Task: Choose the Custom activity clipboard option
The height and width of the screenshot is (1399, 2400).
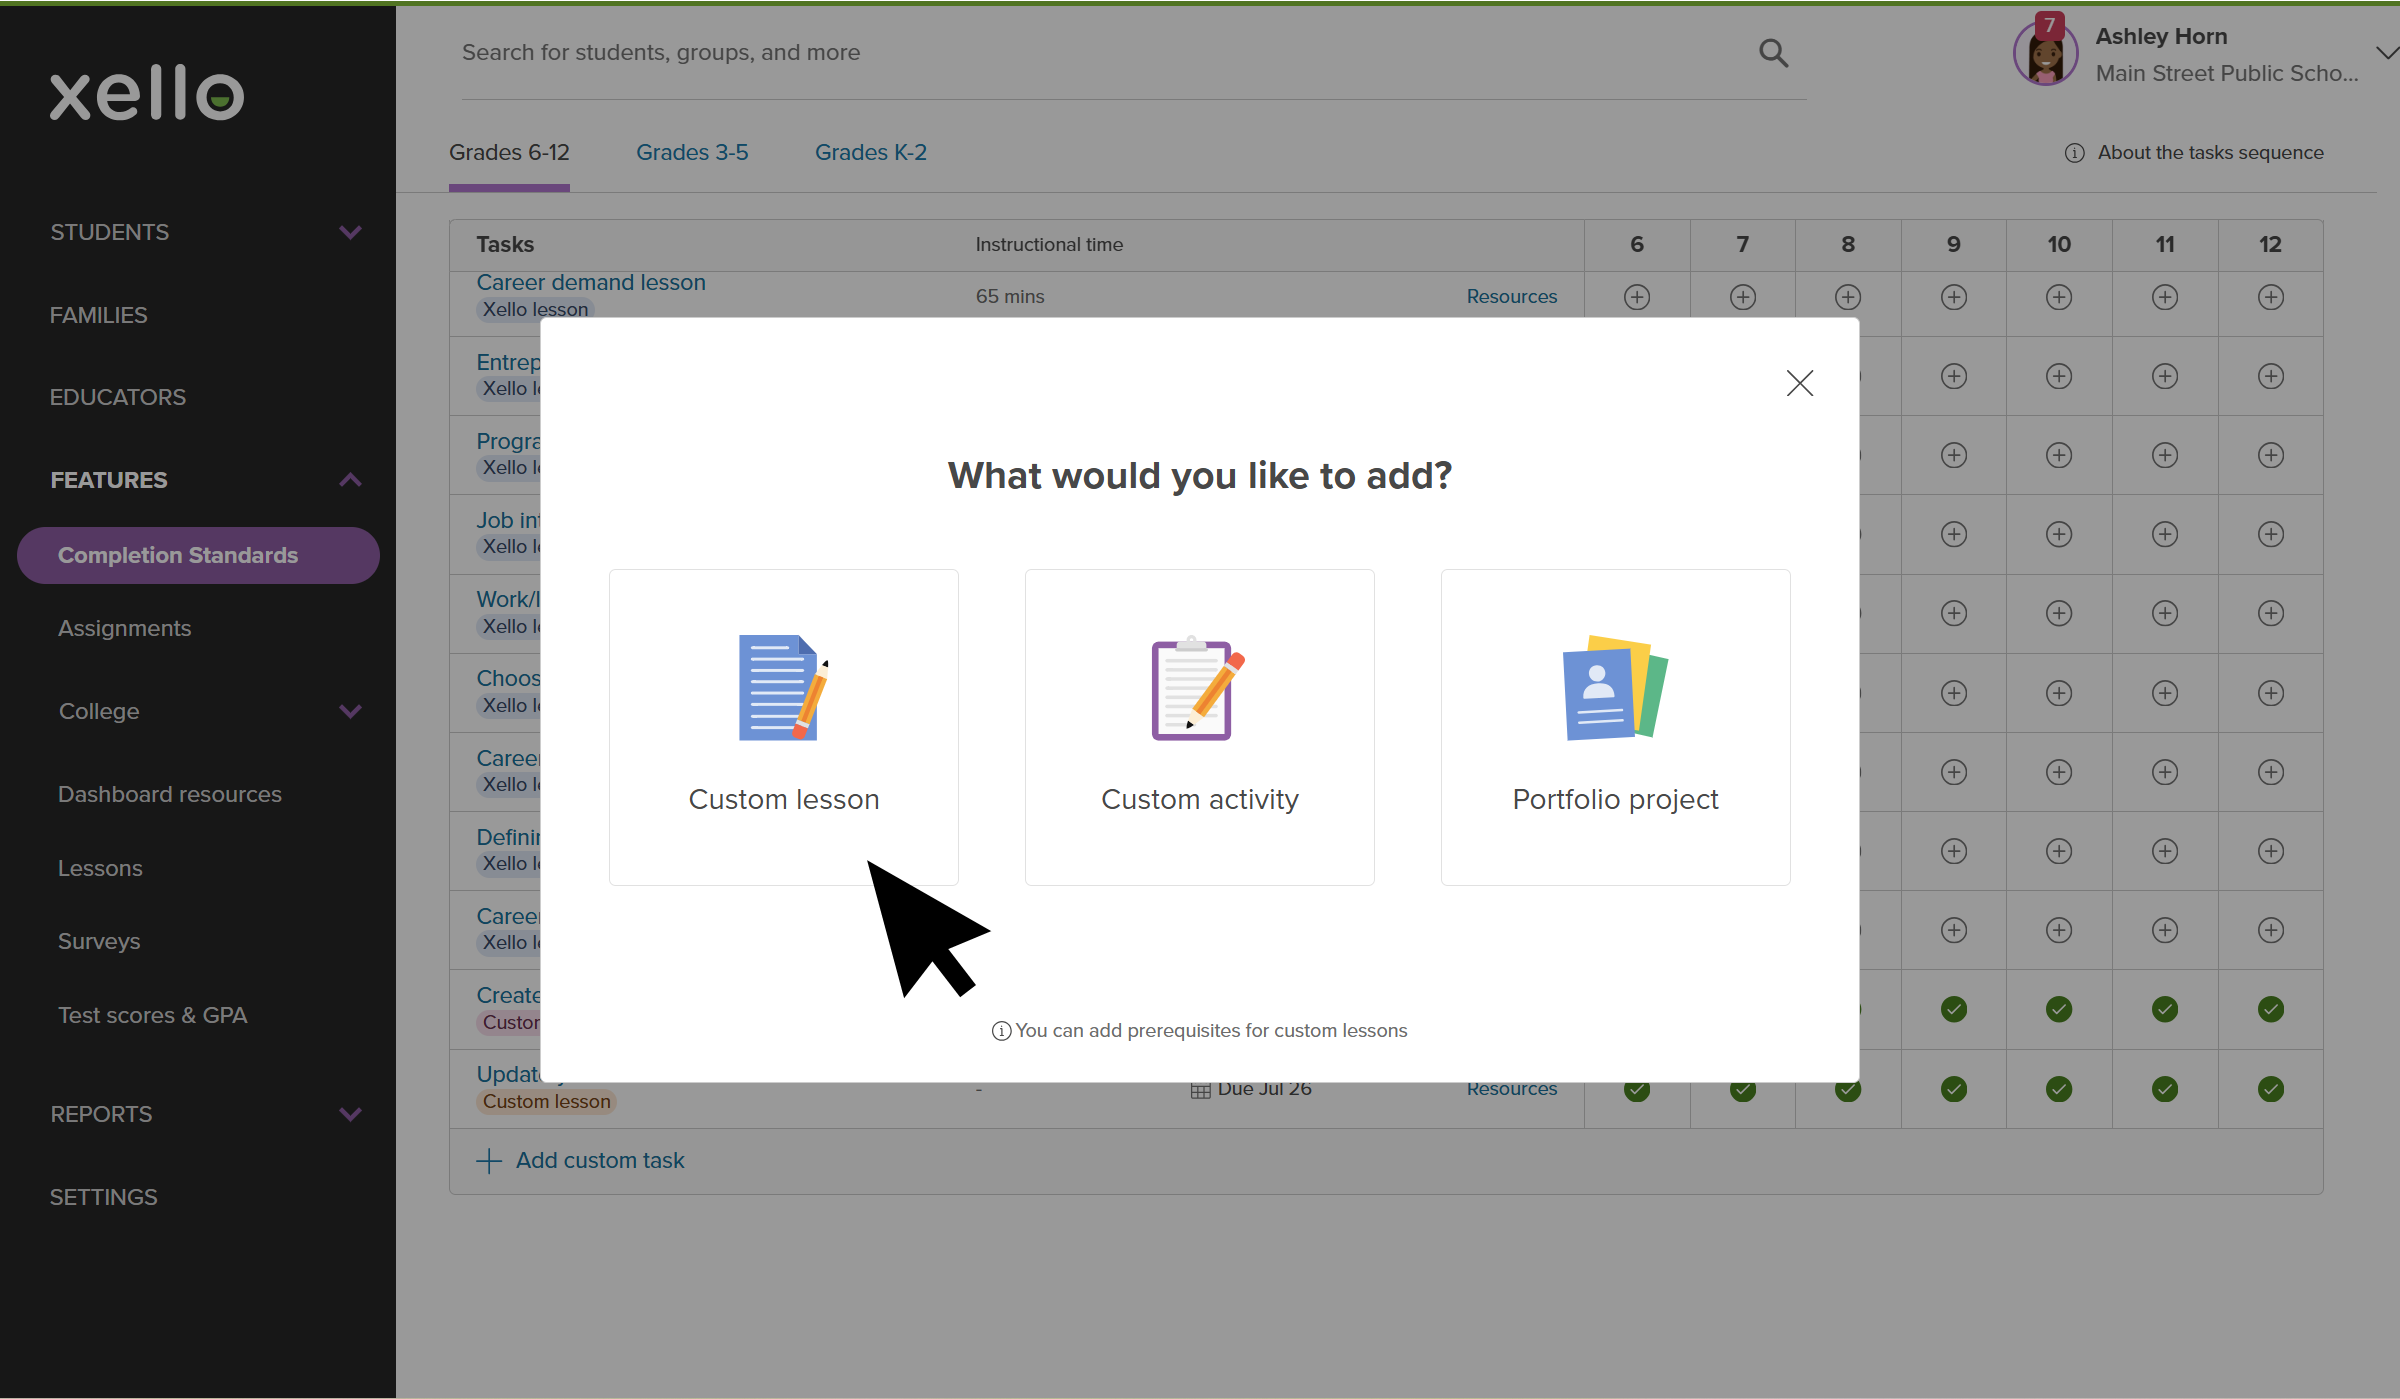Action: coord(1199,727)
